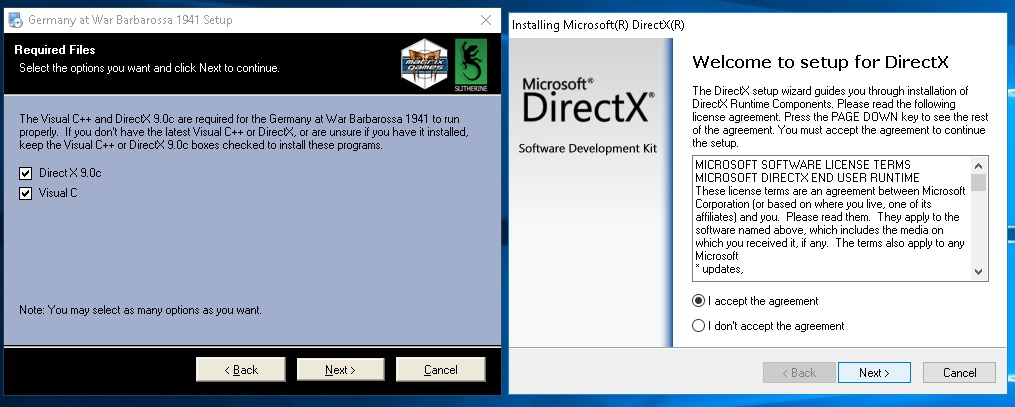Image resolution: width=1015 pixels, height=407 pixels.
Task: Click "Welcome to setup for DirectX" heading
Action: [820, 62]
